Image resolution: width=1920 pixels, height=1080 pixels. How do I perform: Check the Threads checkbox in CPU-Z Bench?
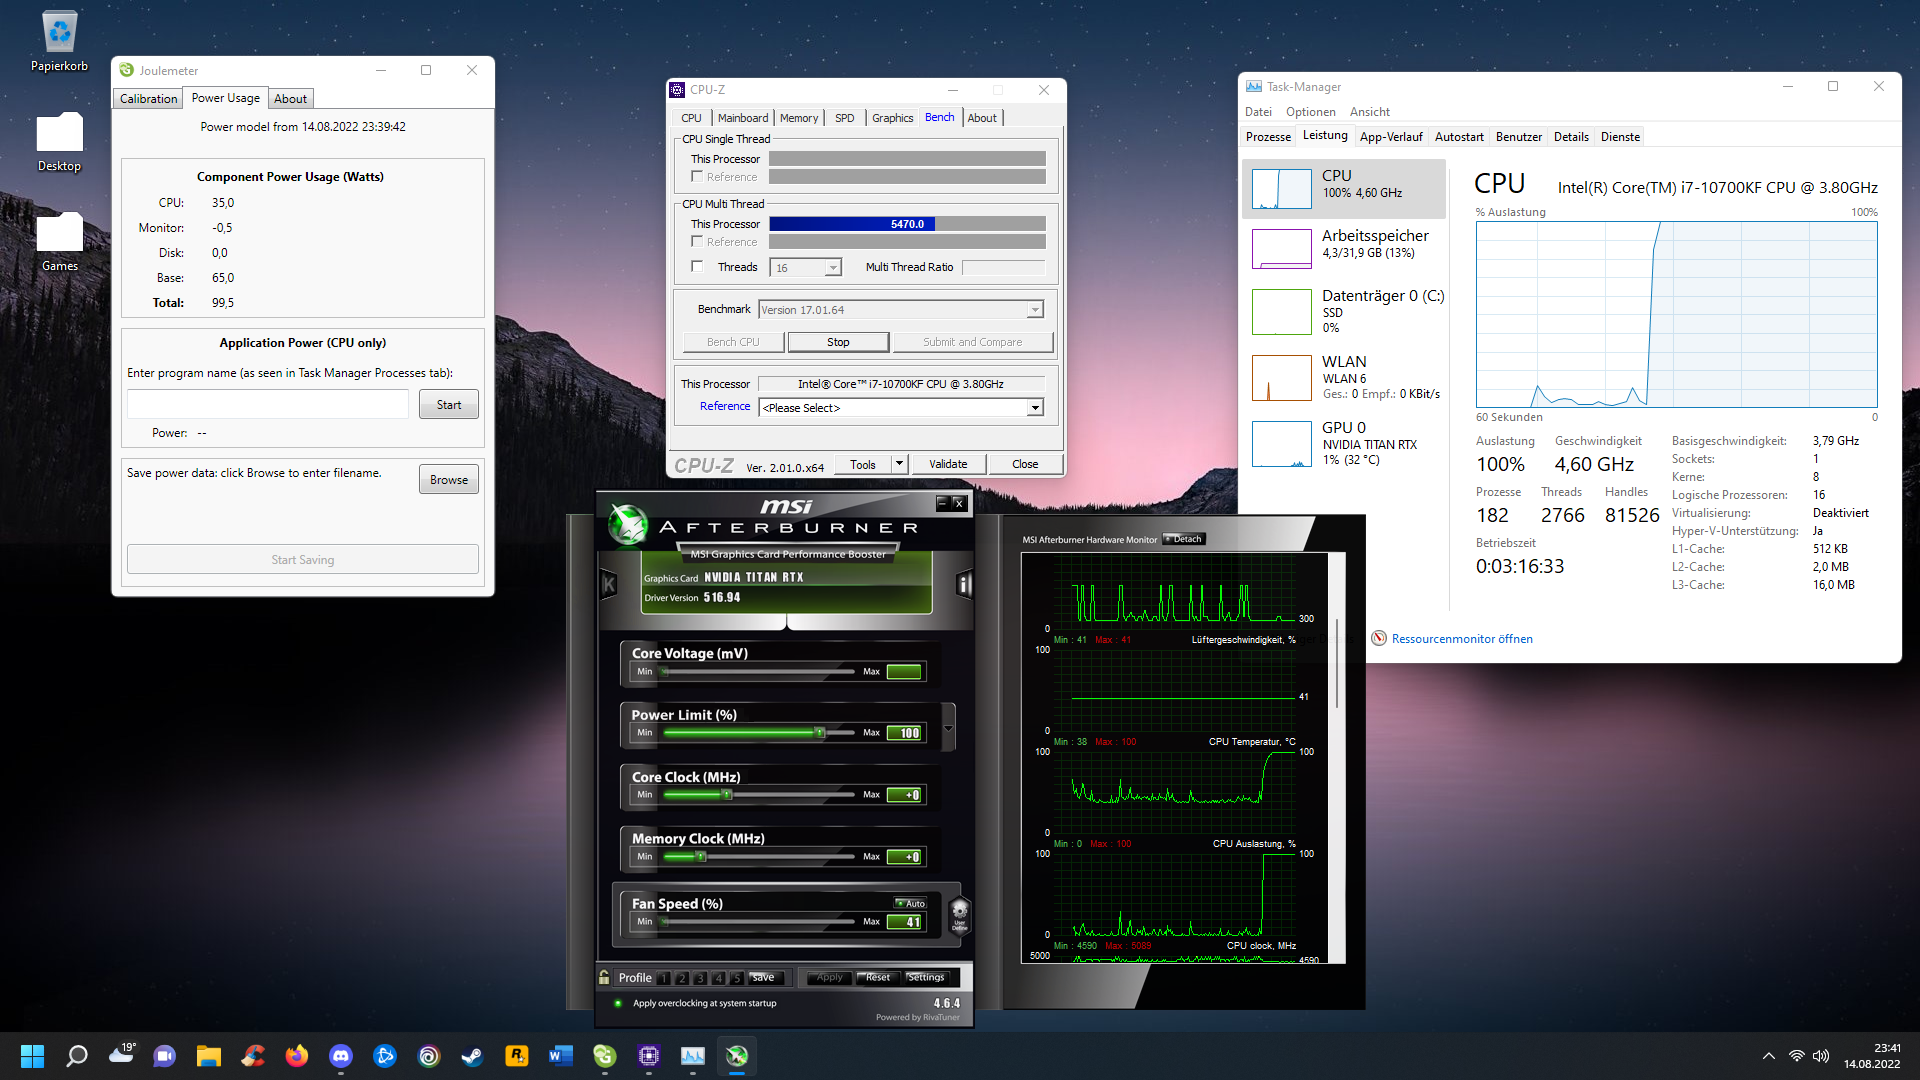coord(697,266)
